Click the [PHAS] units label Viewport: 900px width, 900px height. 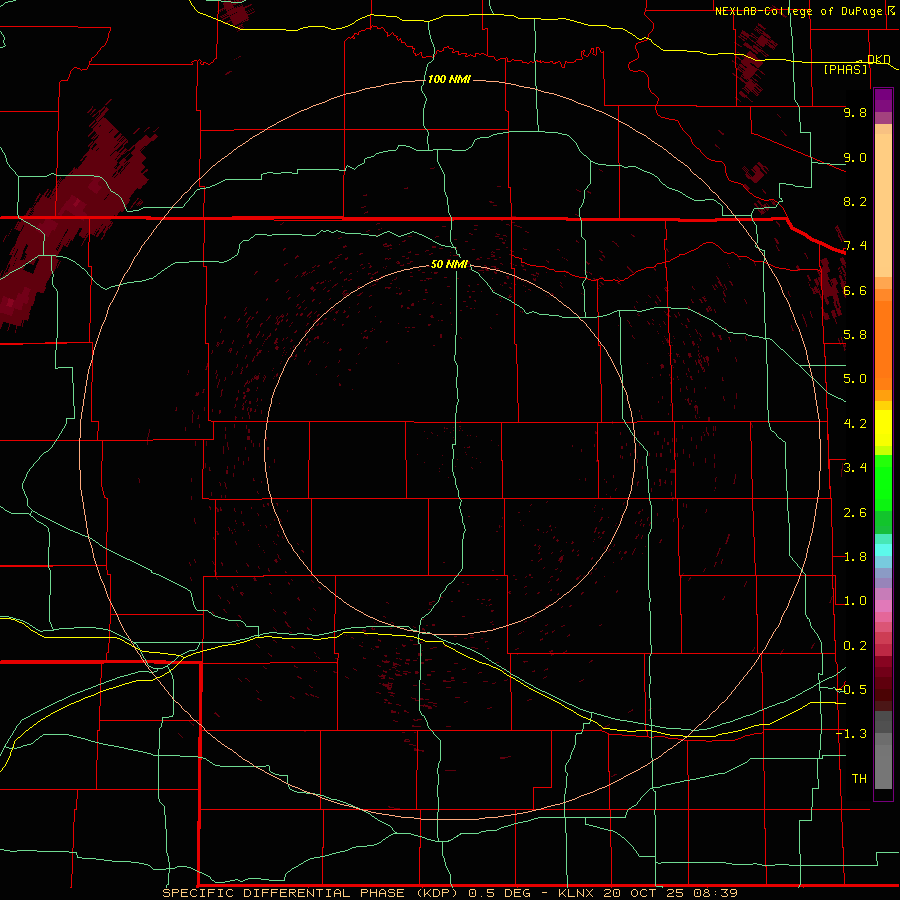point(845,69)
